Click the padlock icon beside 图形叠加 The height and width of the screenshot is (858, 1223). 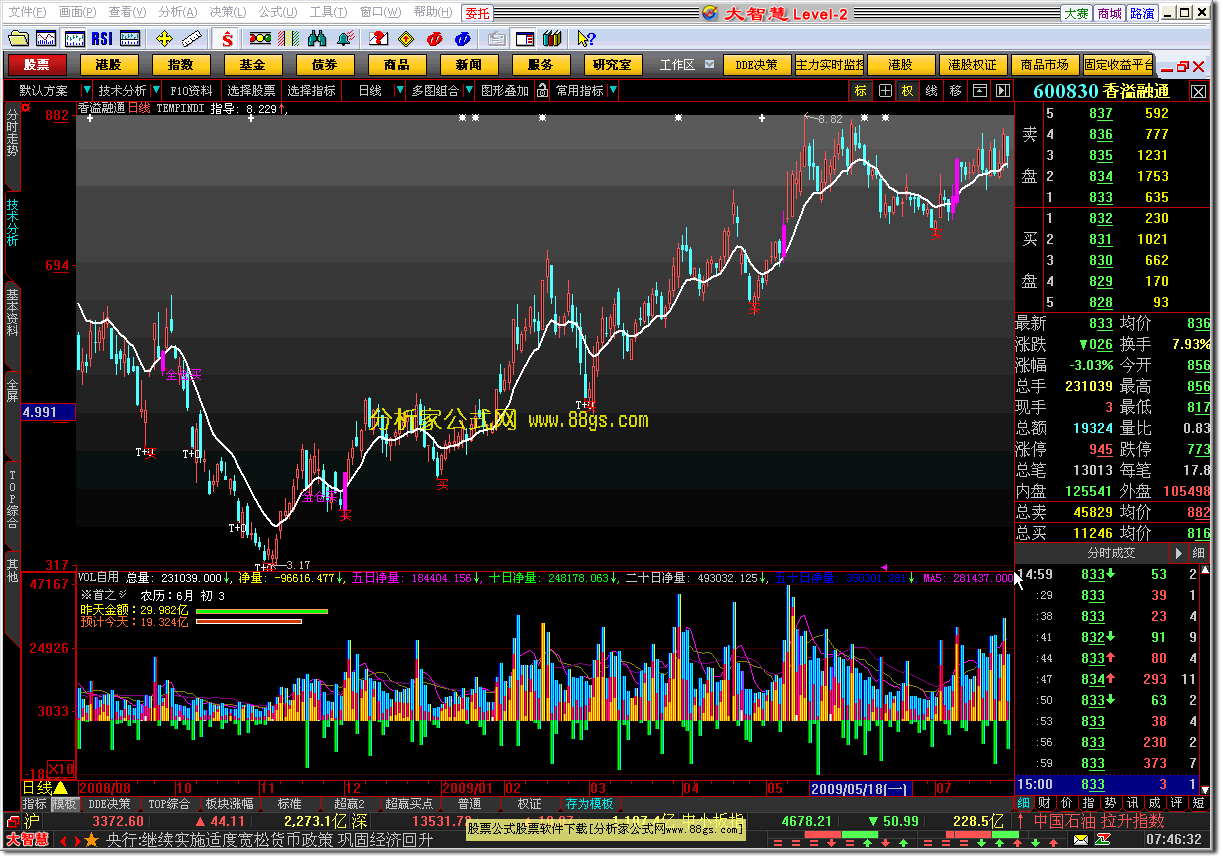[x=542, y=91]
